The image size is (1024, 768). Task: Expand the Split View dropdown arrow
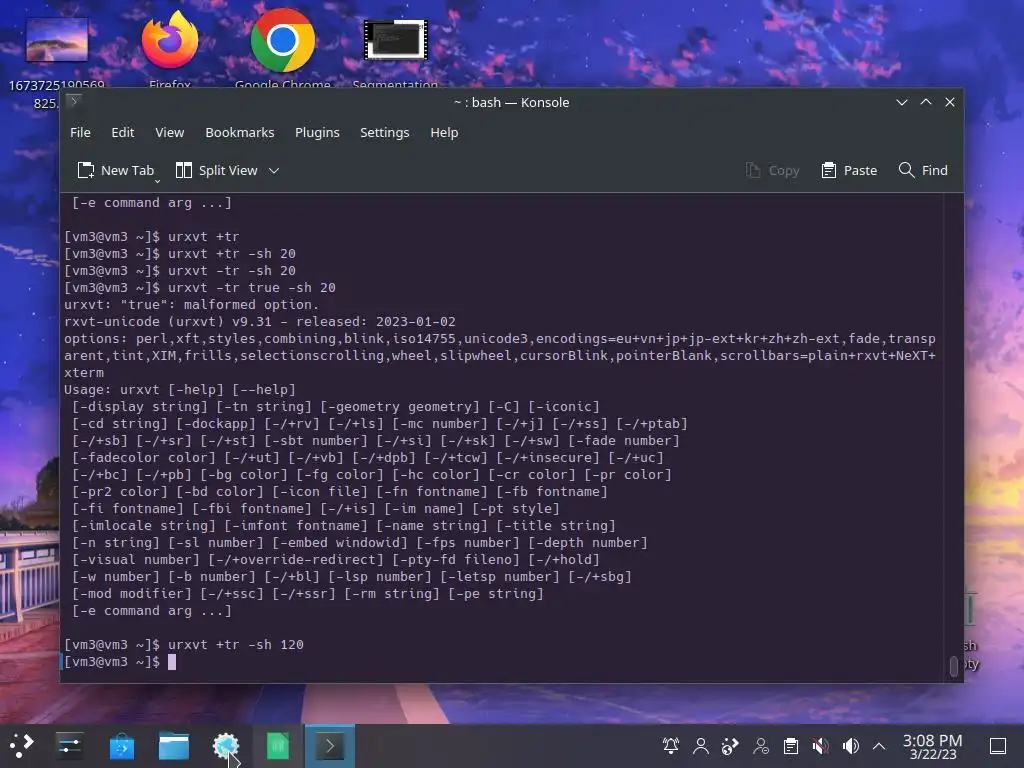274,170
